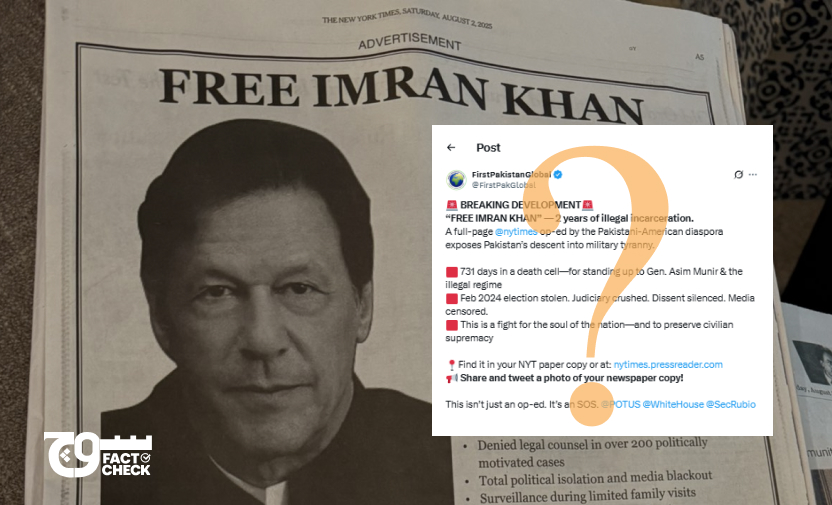Click the pin emoji before Find it
The image size is (832, 505).
452,365
